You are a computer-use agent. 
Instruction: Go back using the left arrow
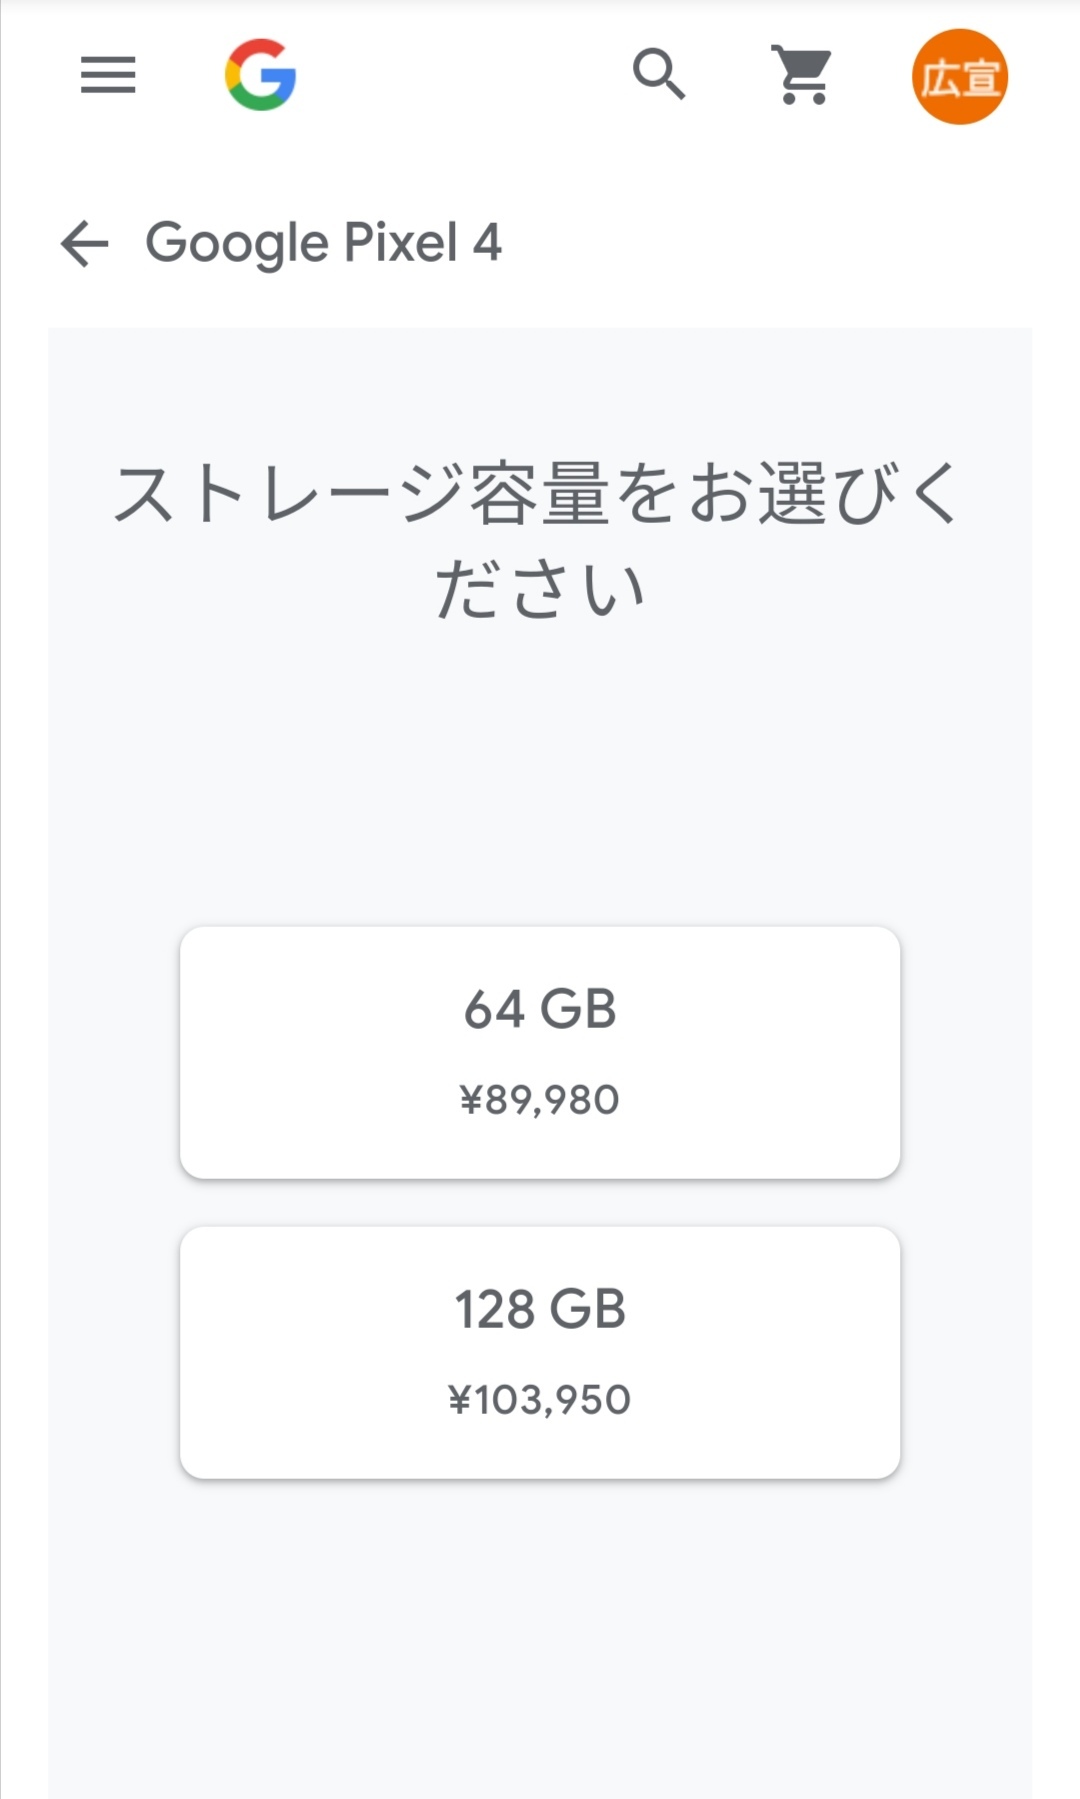pos(85,243)
